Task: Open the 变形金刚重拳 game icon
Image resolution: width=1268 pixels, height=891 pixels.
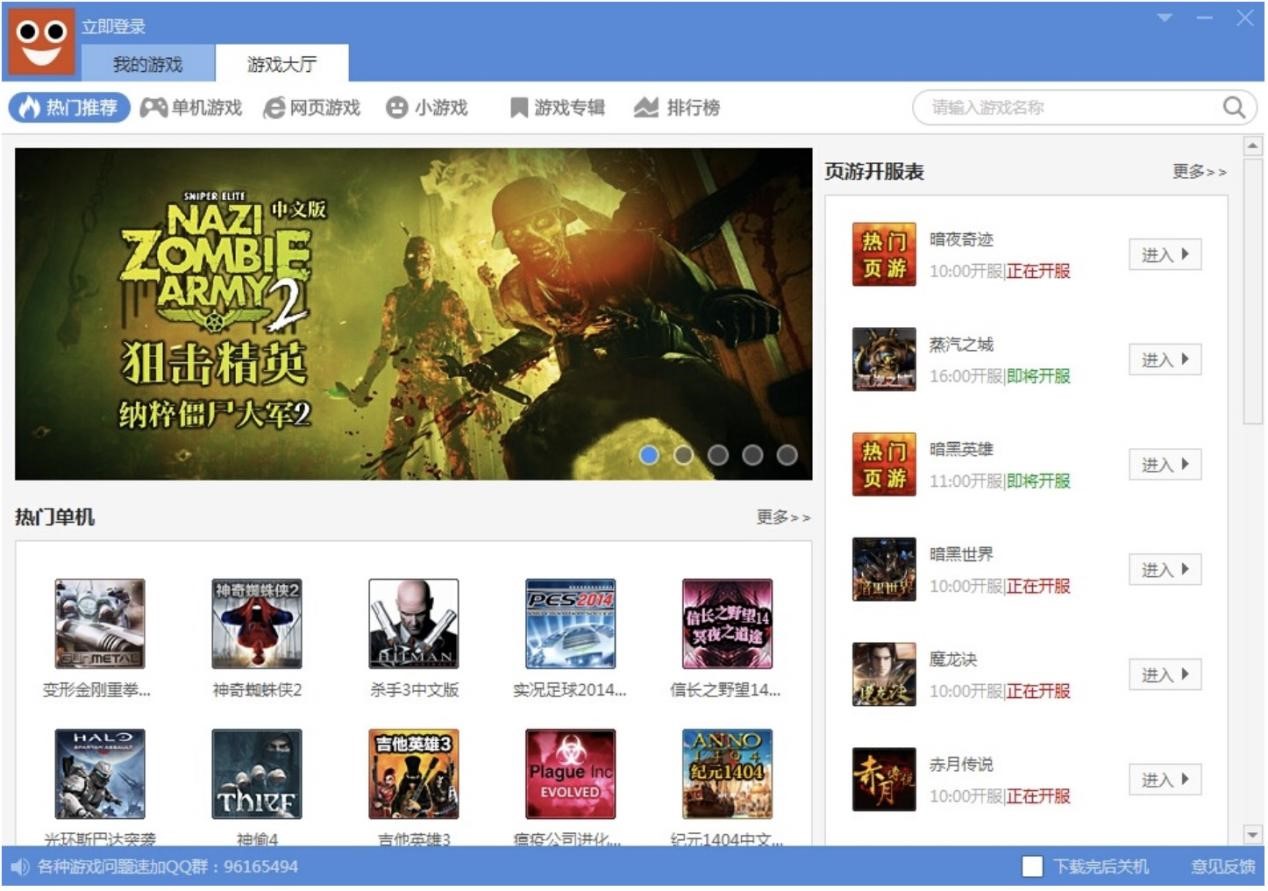Action: tap(100, 624)
